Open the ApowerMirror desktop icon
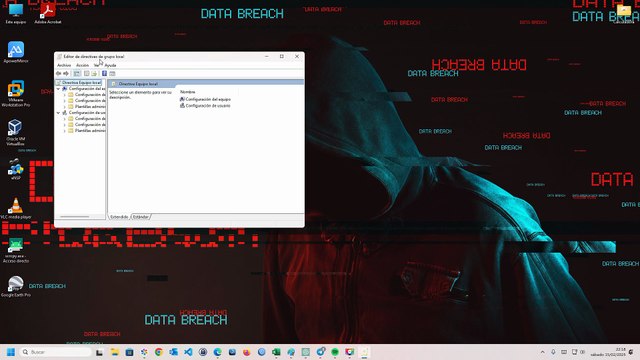 pos(16,52)
